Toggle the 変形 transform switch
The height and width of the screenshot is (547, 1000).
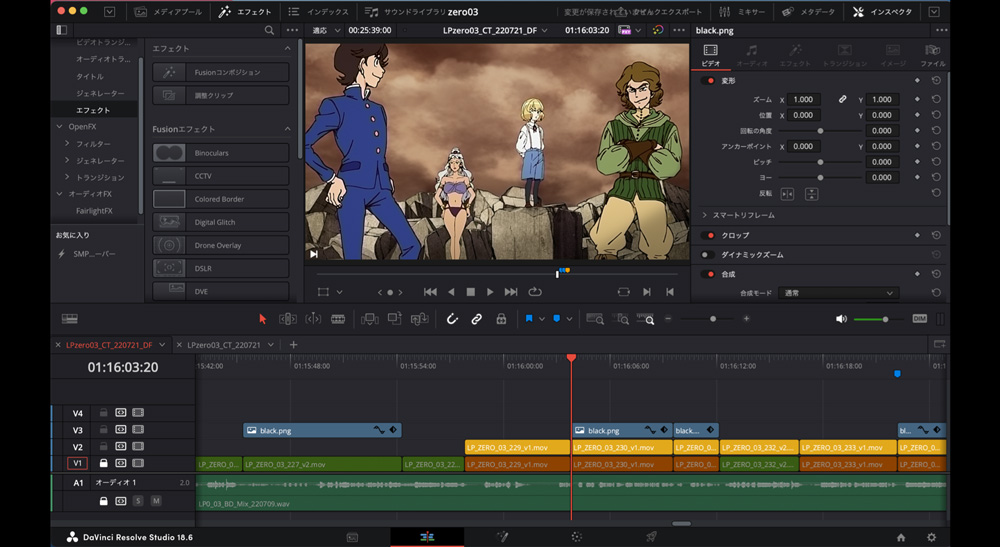point(707,81)
